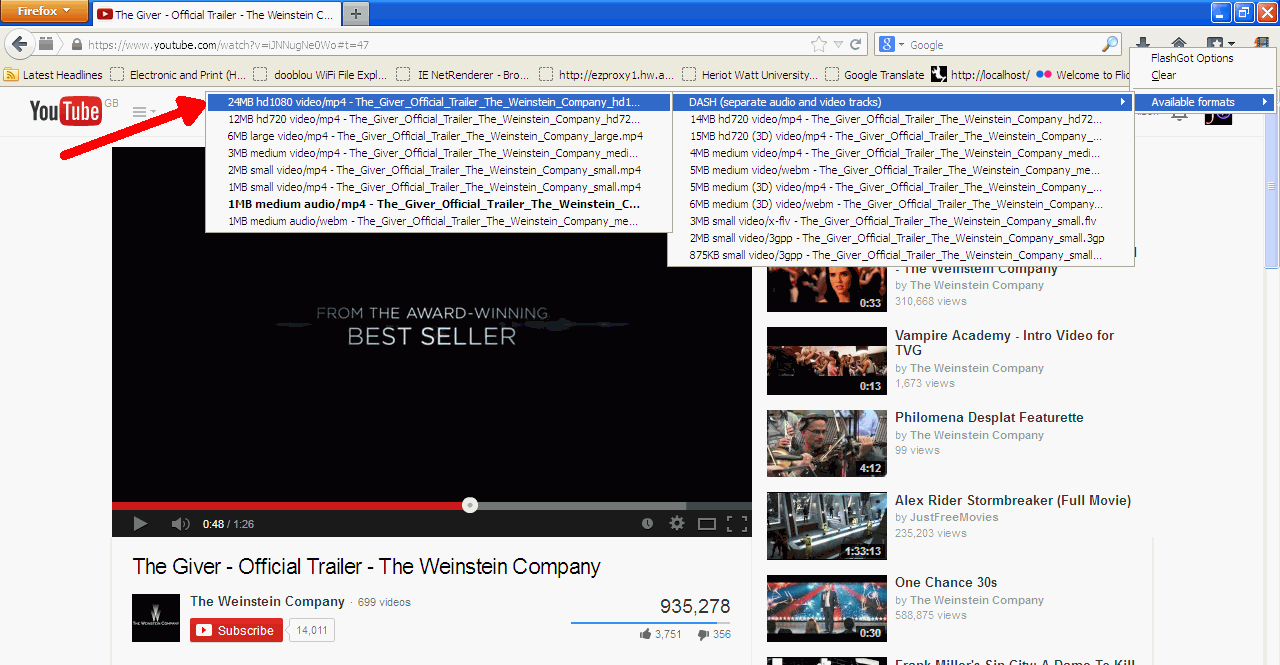Choose FlashGot Options from the menu

tap(1192, 58)
